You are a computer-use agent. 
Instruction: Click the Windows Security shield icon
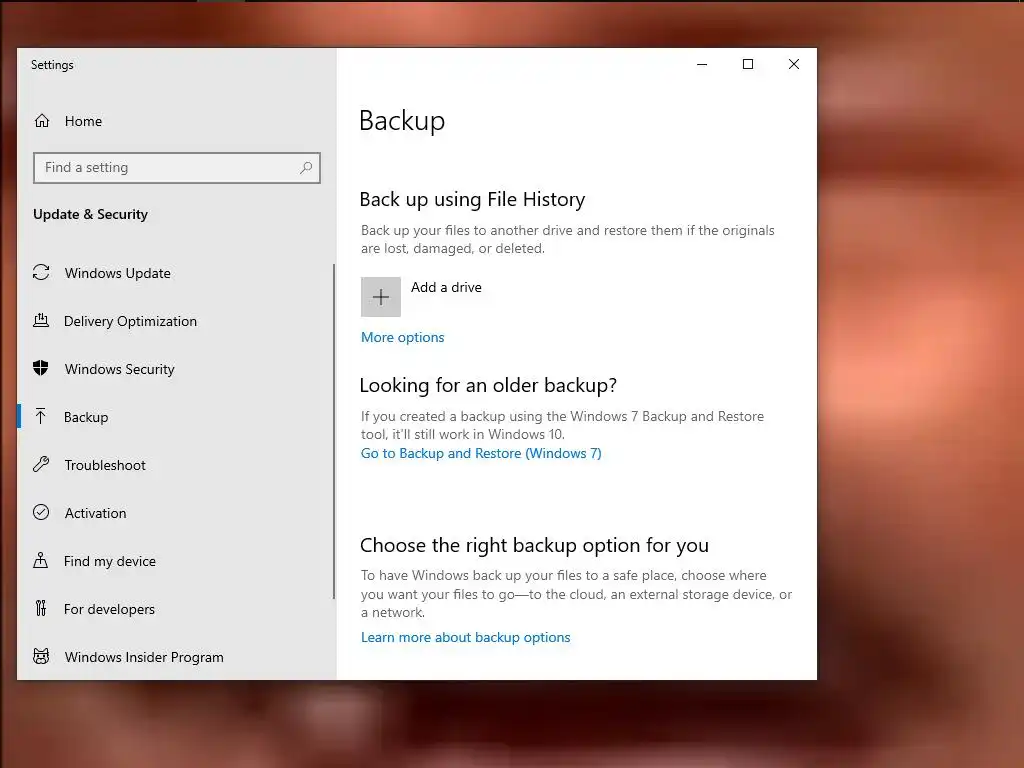(40, 368)
